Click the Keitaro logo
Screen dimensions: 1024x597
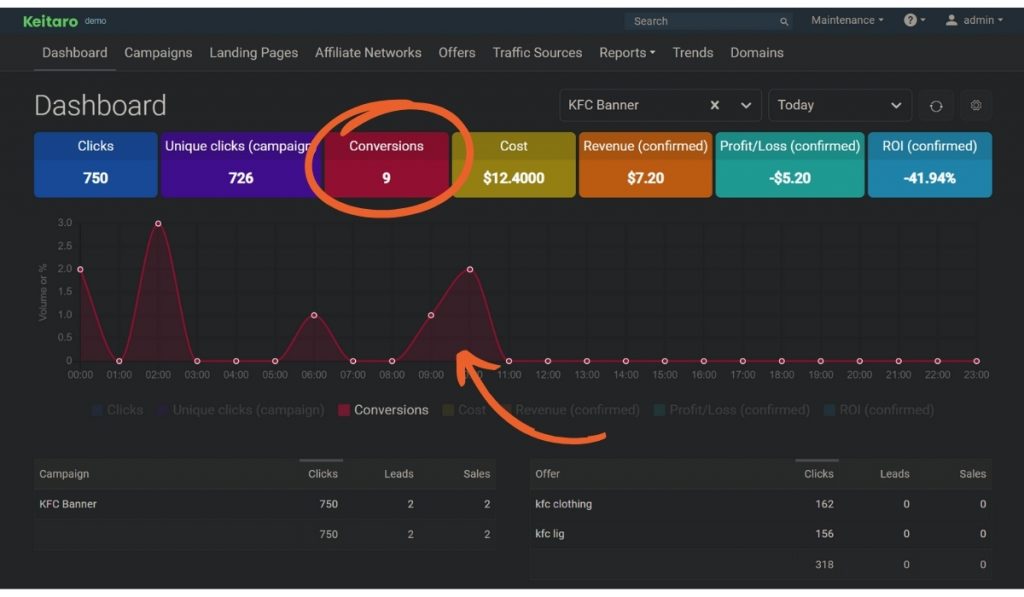[51, 20]
